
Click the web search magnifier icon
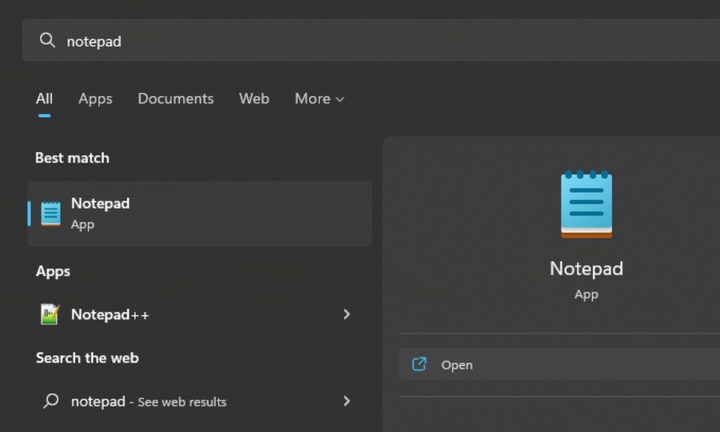coord(51,401)
